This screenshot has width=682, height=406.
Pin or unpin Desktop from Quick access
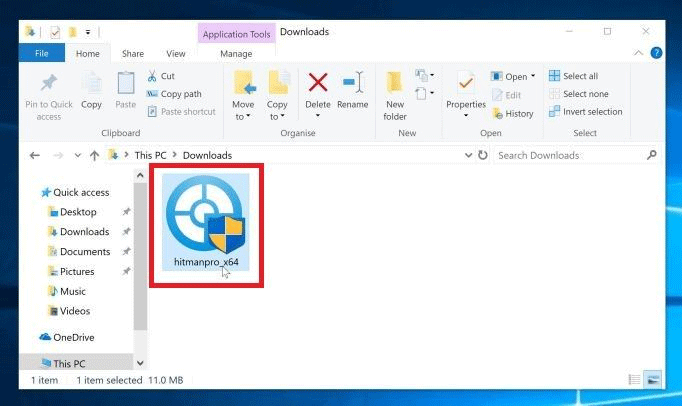click(x=126, y=212)
